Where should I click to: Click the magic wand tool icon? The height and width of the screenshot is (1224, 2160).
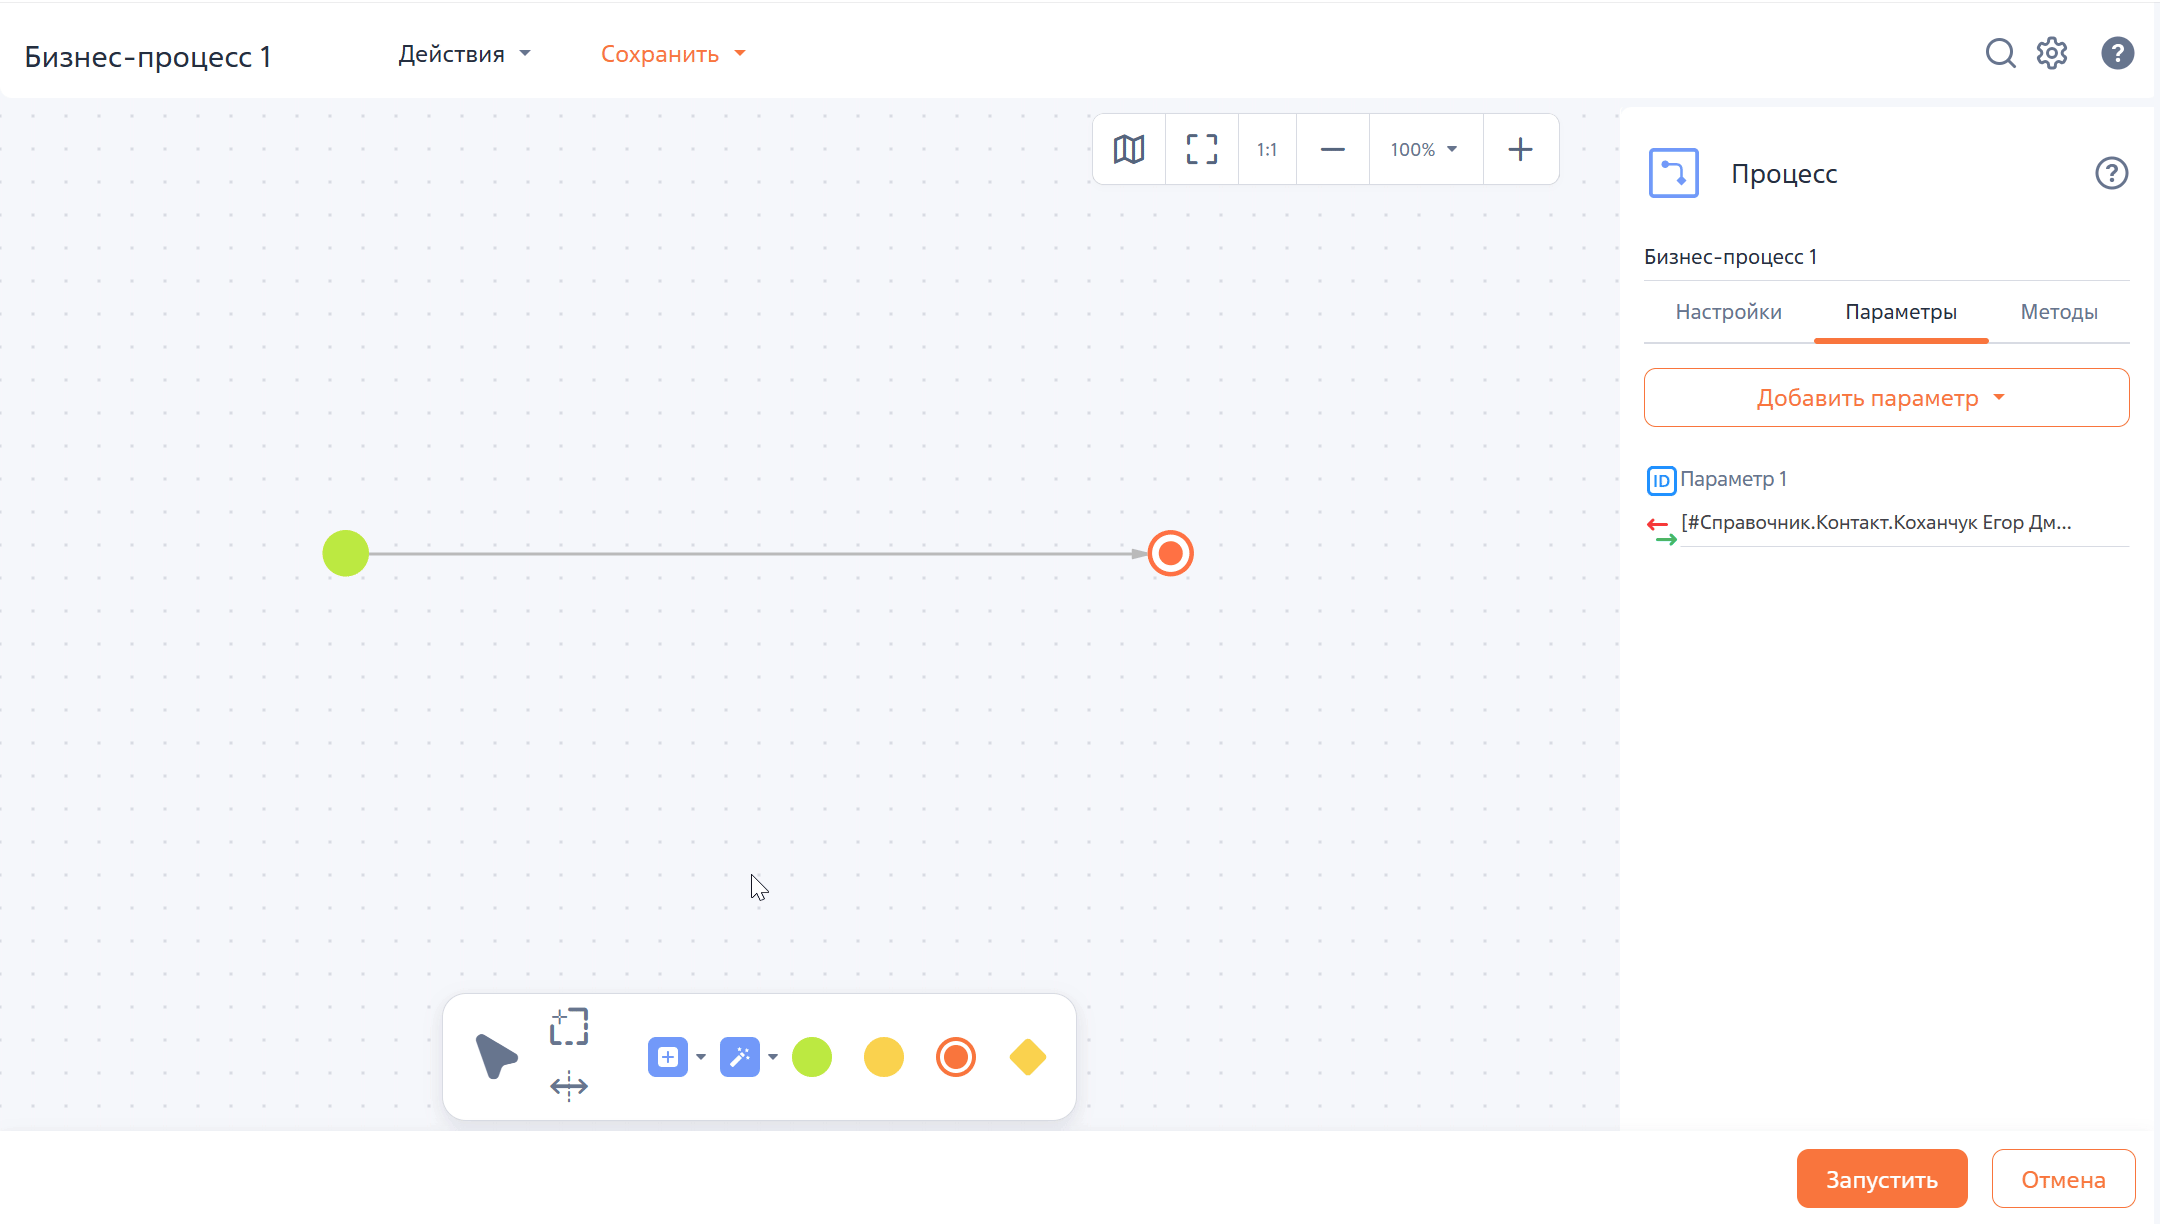point(739,1057)
